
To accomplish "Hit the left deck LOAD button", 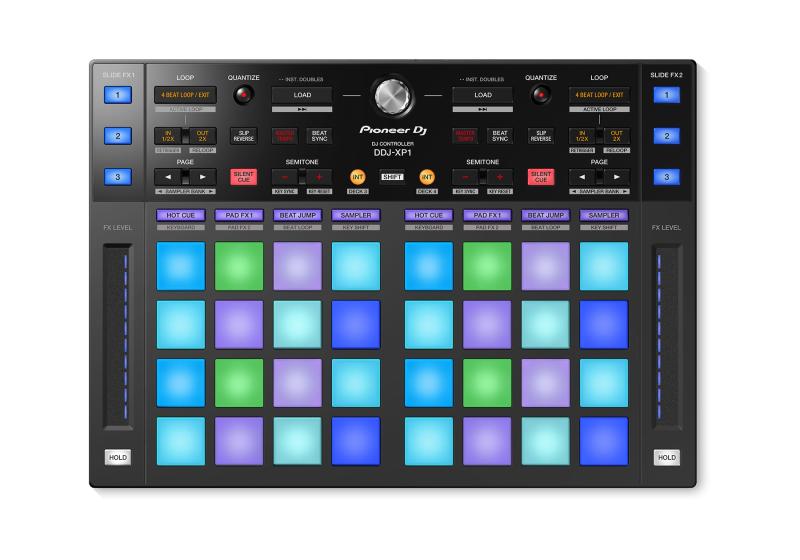I will tap(302, 95).
